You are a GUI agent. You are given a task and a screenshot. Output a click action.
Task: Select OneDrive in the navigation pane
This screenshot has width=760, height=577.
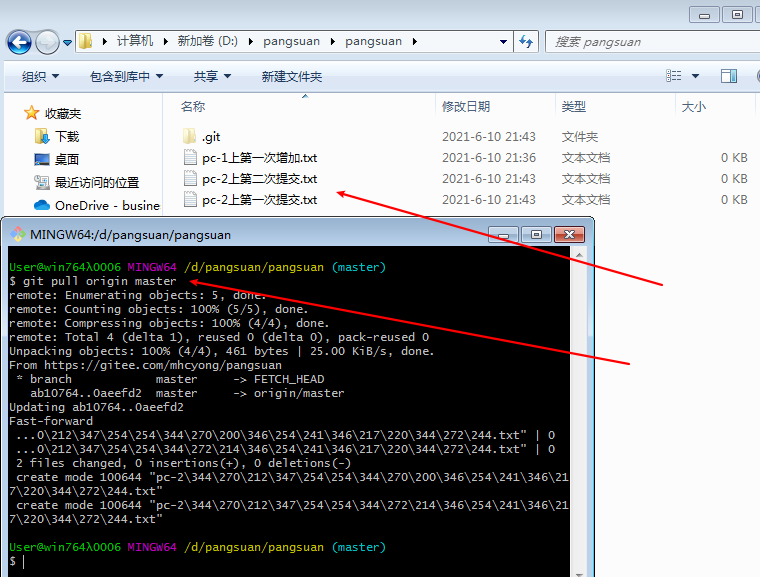[x=106, y=205]
